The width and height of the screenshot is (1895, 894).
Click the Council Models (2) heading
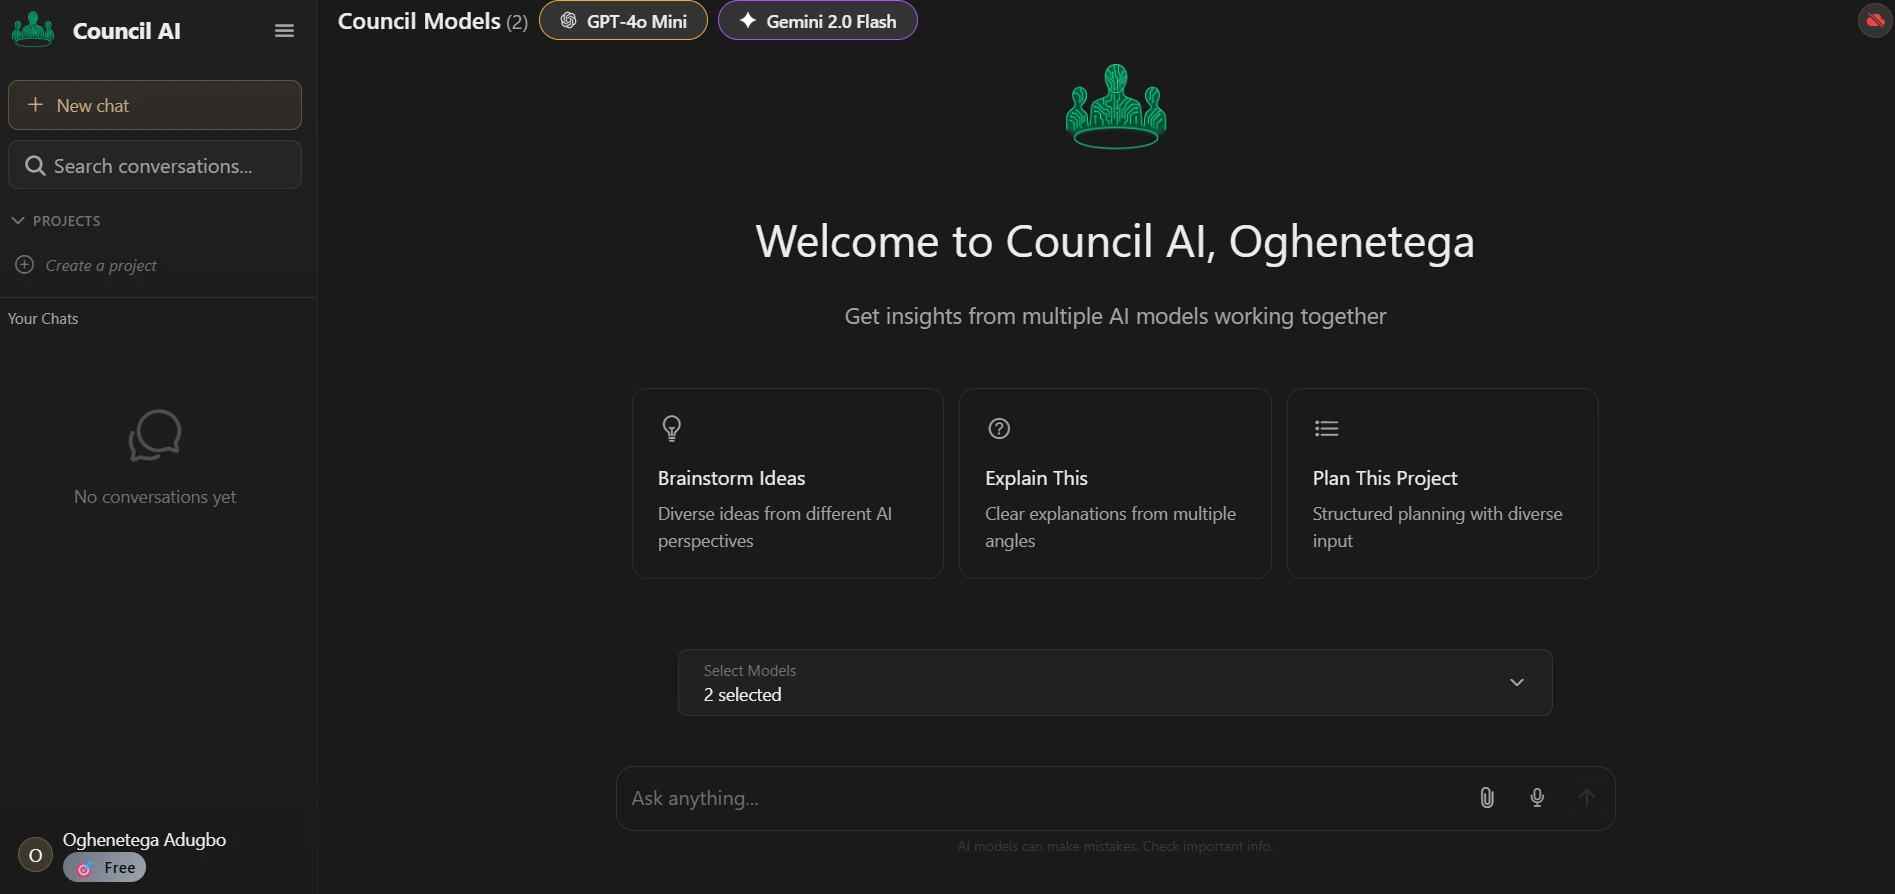tap(433, 21)
